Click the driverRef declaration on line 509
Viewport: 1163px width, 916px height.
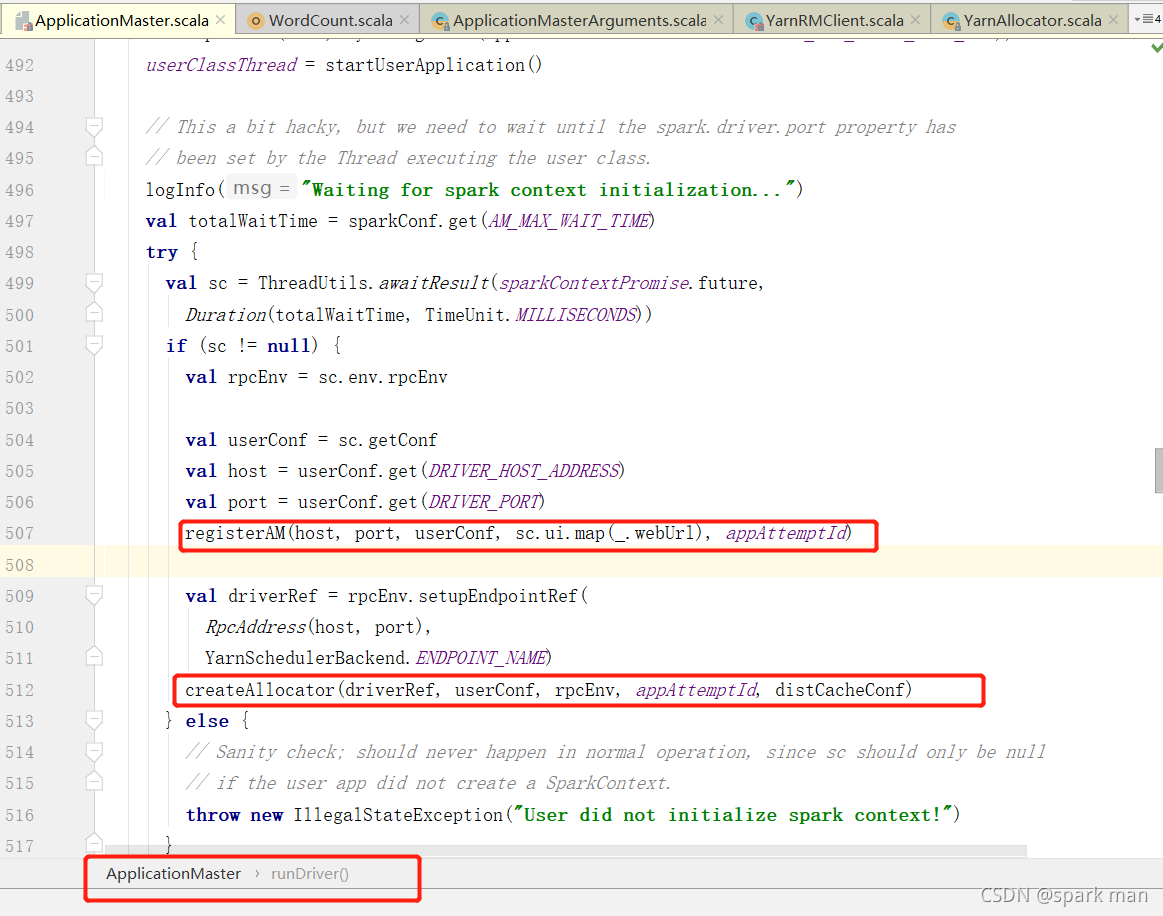point(272,596)
